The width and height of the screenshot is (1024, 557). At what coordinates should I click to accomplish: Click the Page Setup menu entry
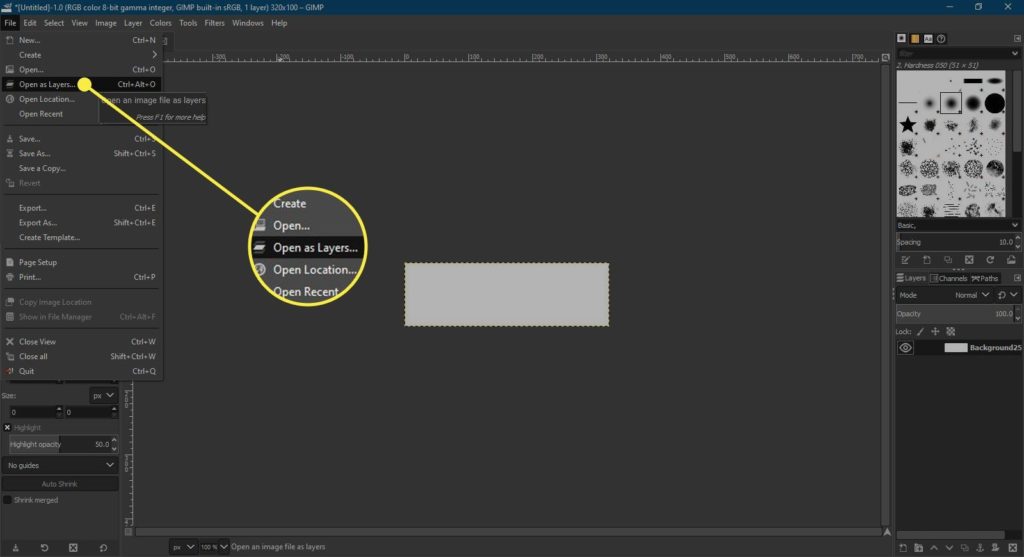click(x=81, y=263)
